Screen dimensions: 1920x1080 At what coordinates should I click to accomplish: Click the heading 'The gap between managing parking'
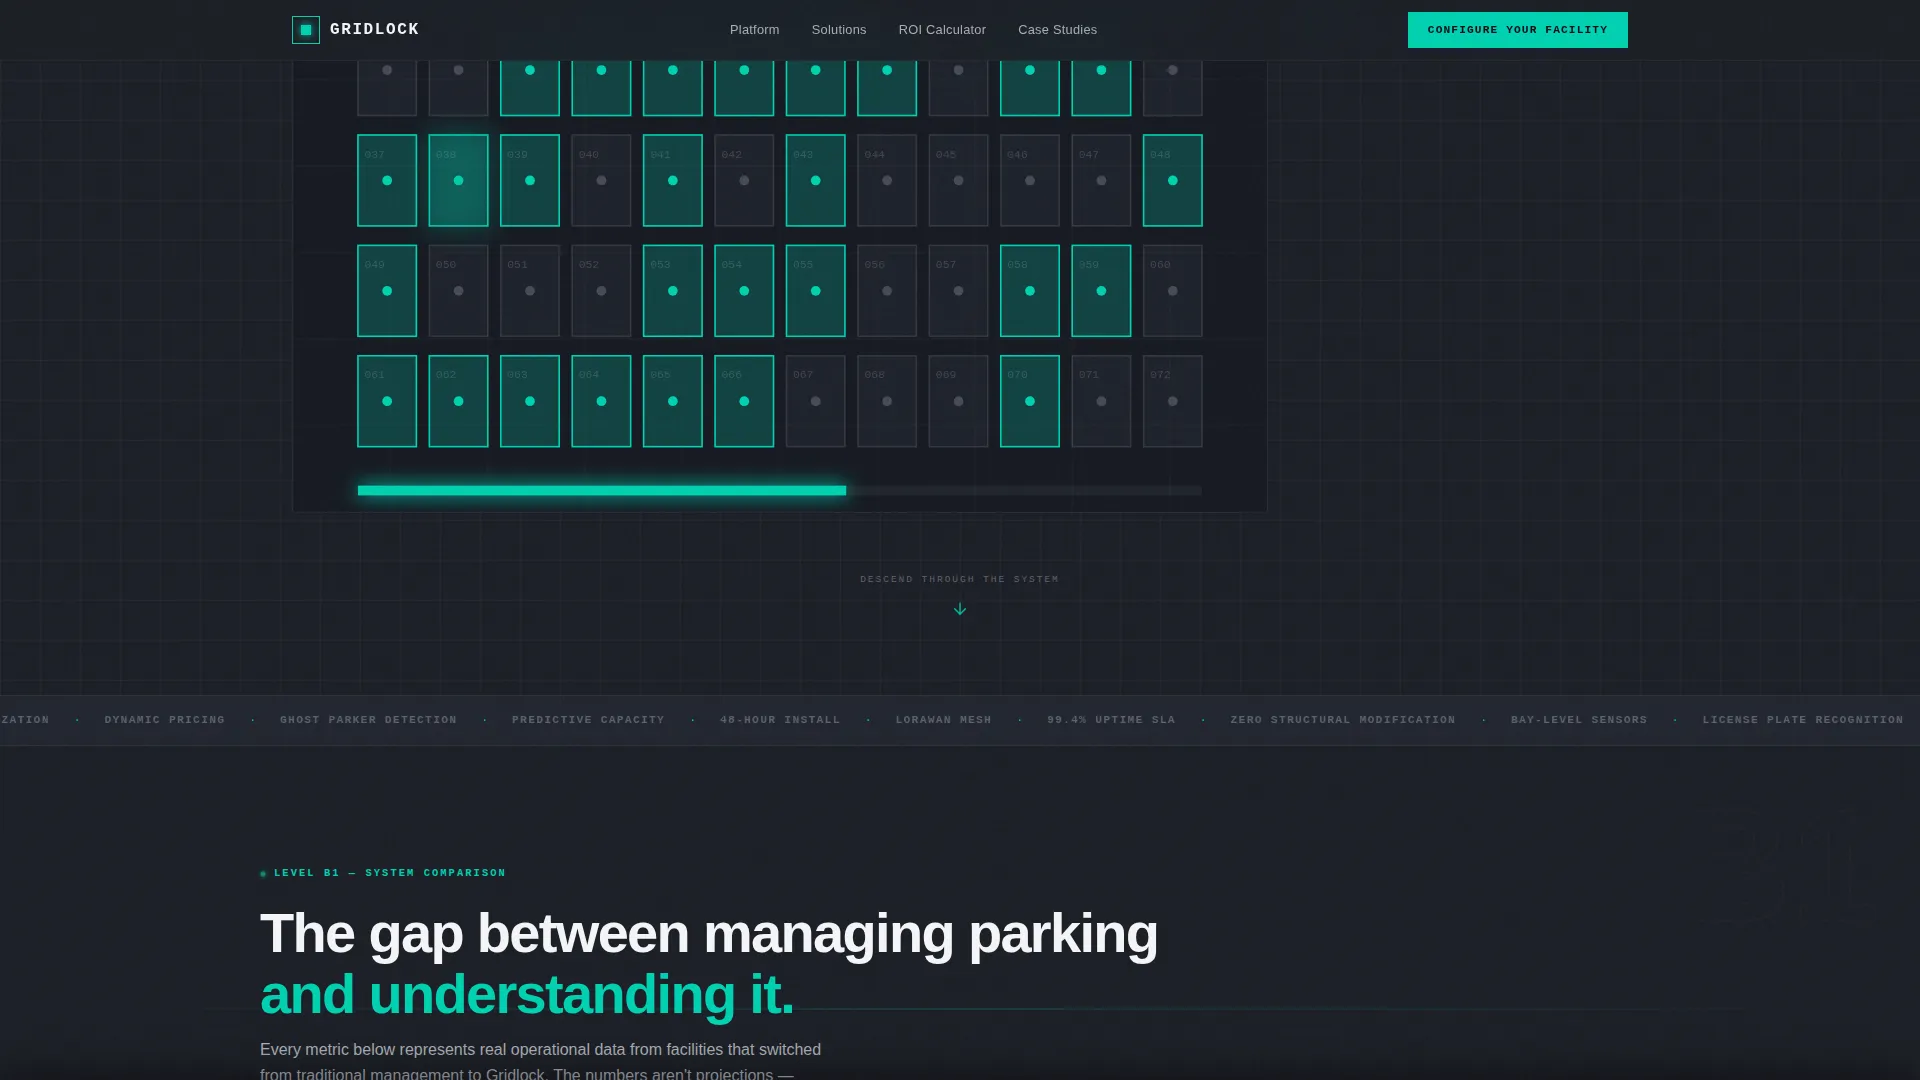coord(709,934)
